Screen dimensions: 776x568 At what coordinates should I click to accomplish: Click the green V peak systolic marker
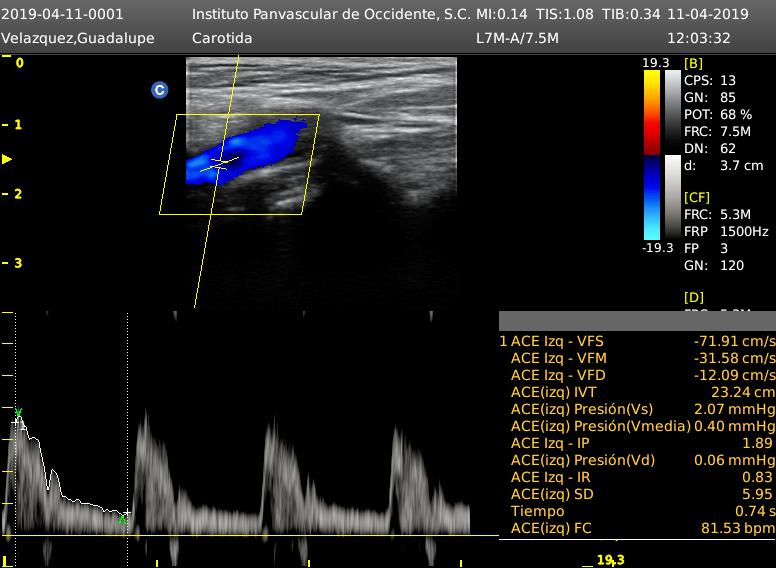tap(18, 413)
